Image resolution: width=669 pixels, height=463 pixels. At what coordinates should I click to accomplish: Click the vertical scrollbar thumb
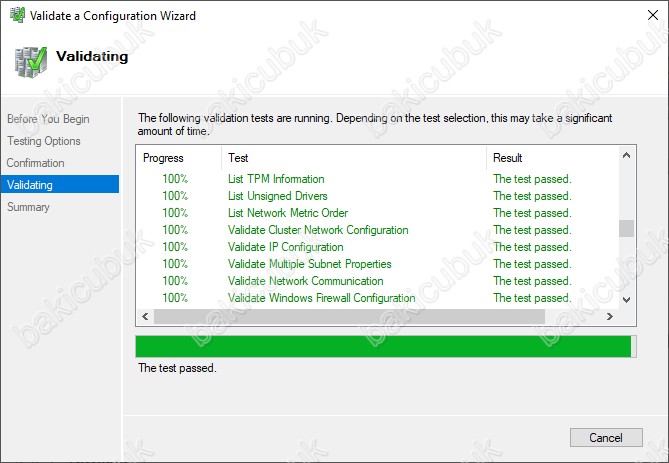click(626, 228)
